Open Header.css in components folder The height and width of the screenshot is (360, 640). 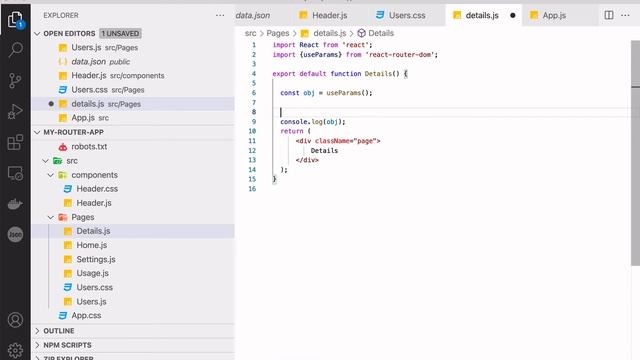(133, 189)
